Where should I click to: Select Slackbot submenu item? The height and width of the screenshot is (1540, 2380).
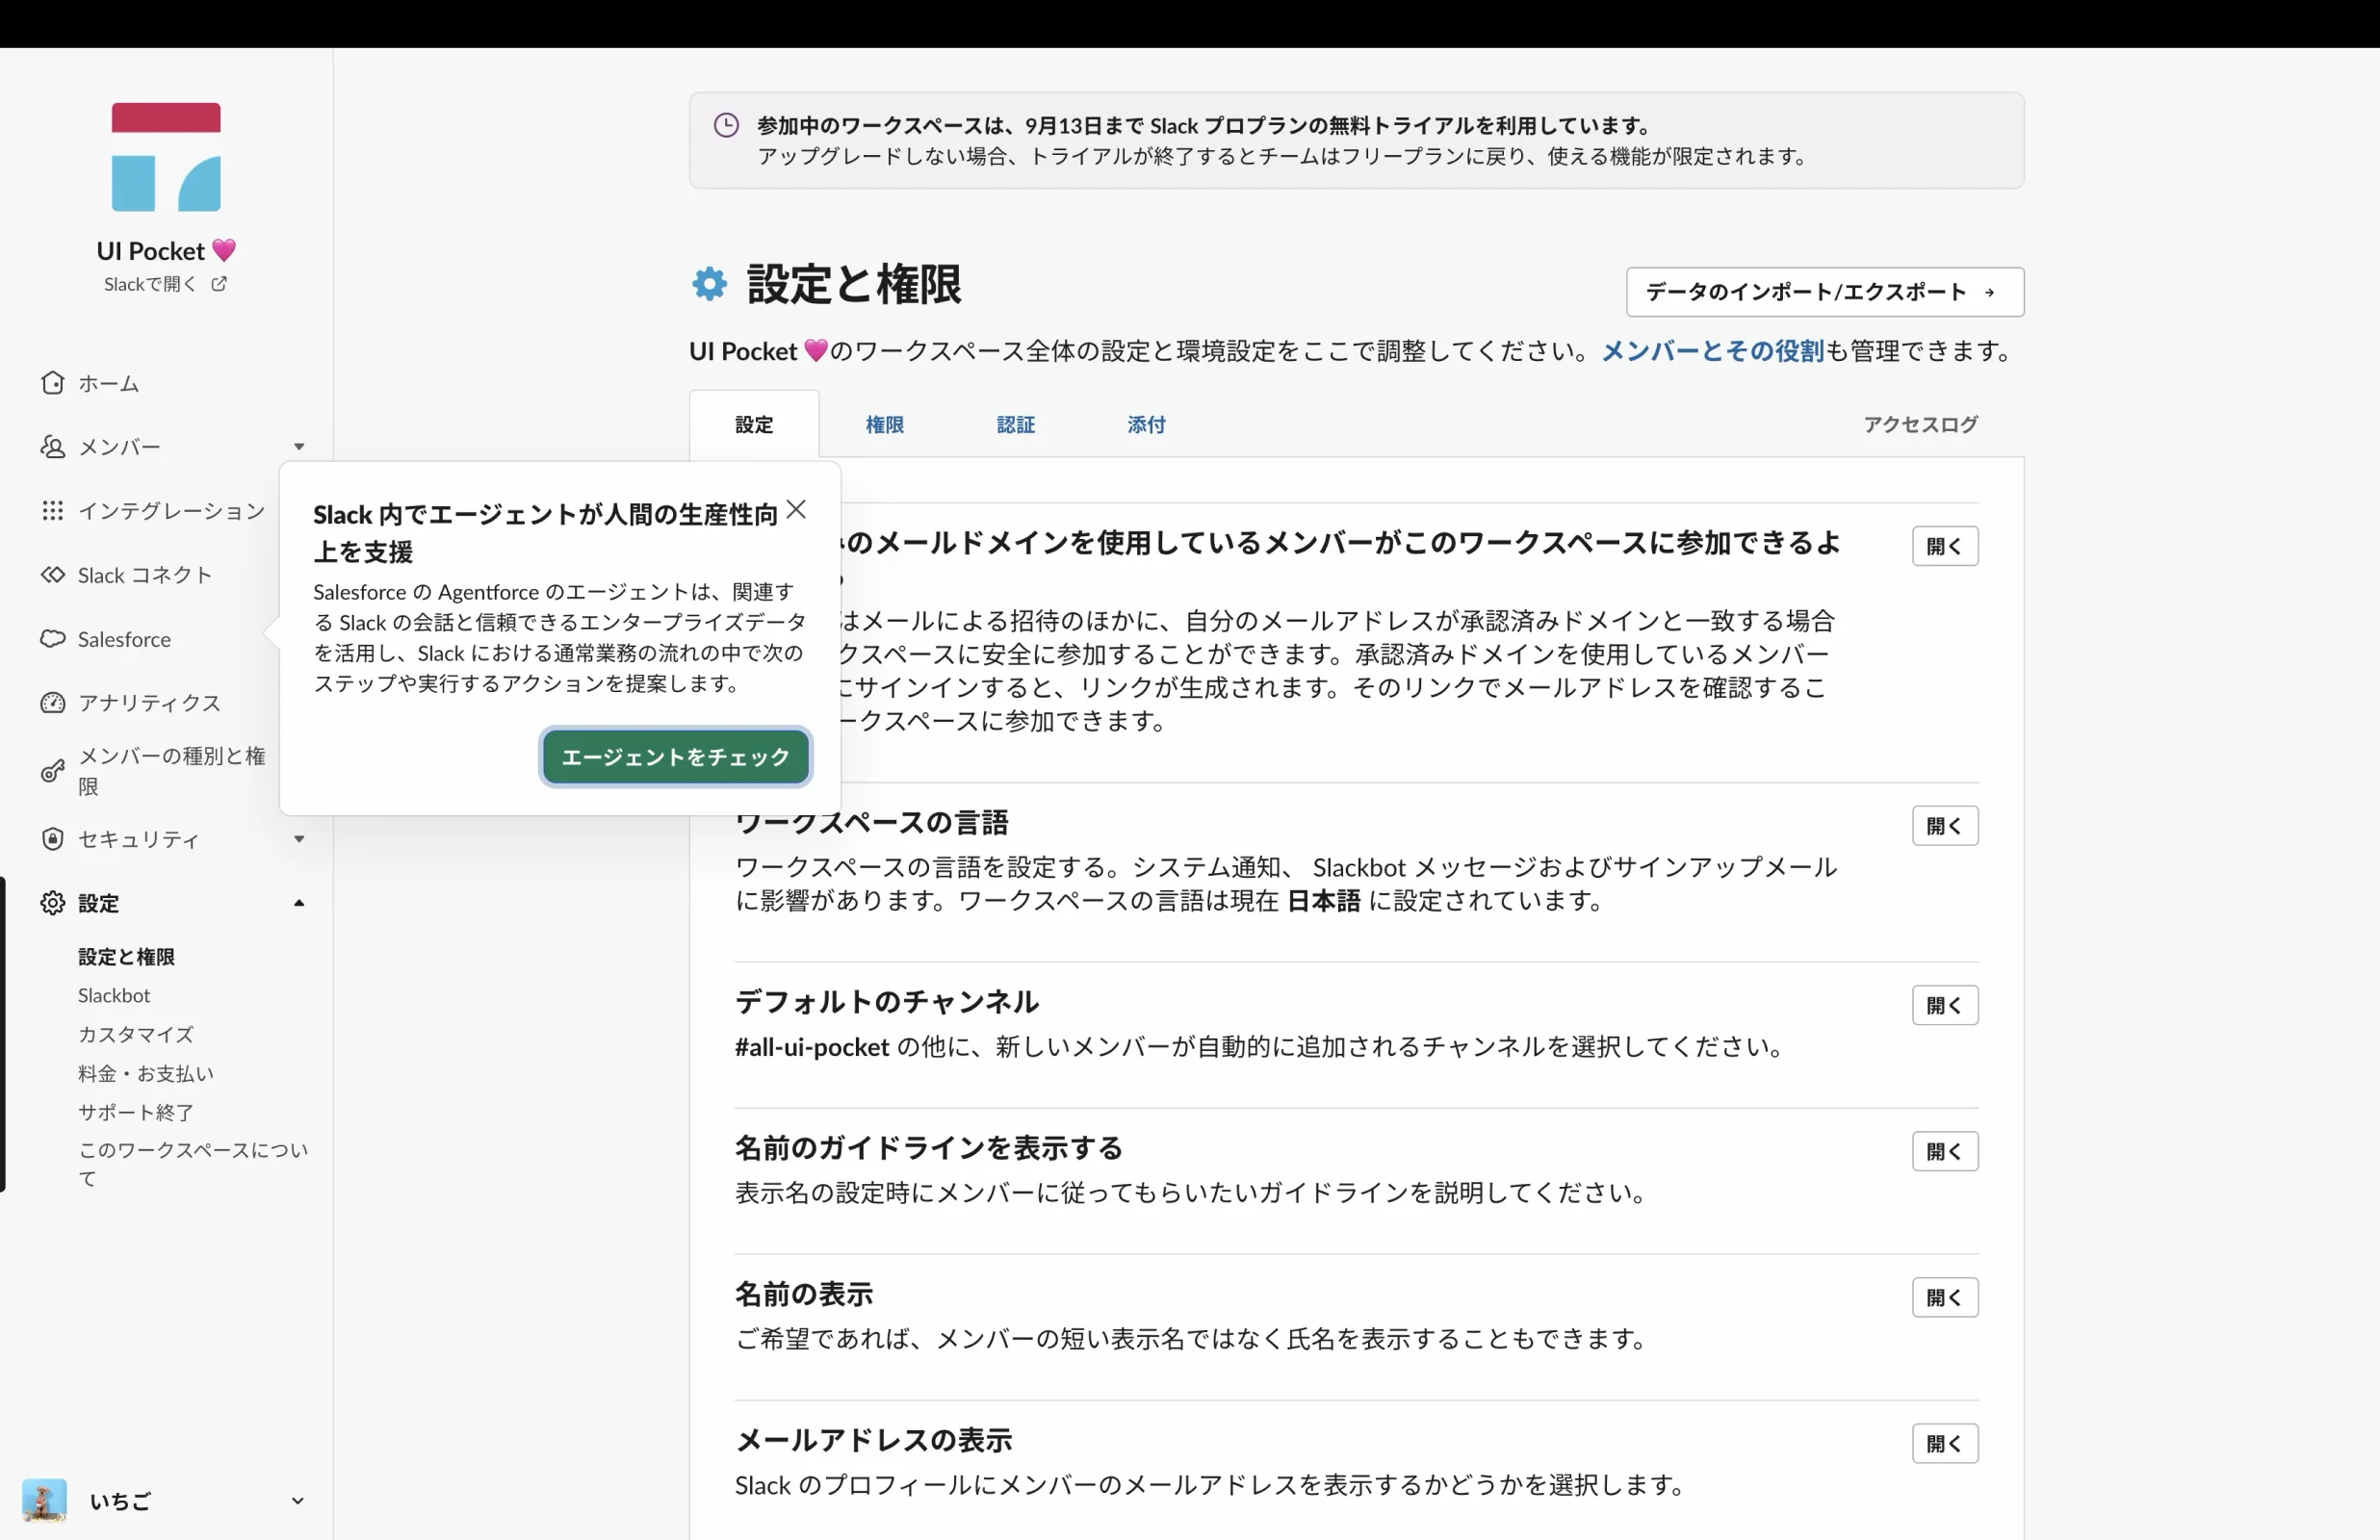pos(114,995)
